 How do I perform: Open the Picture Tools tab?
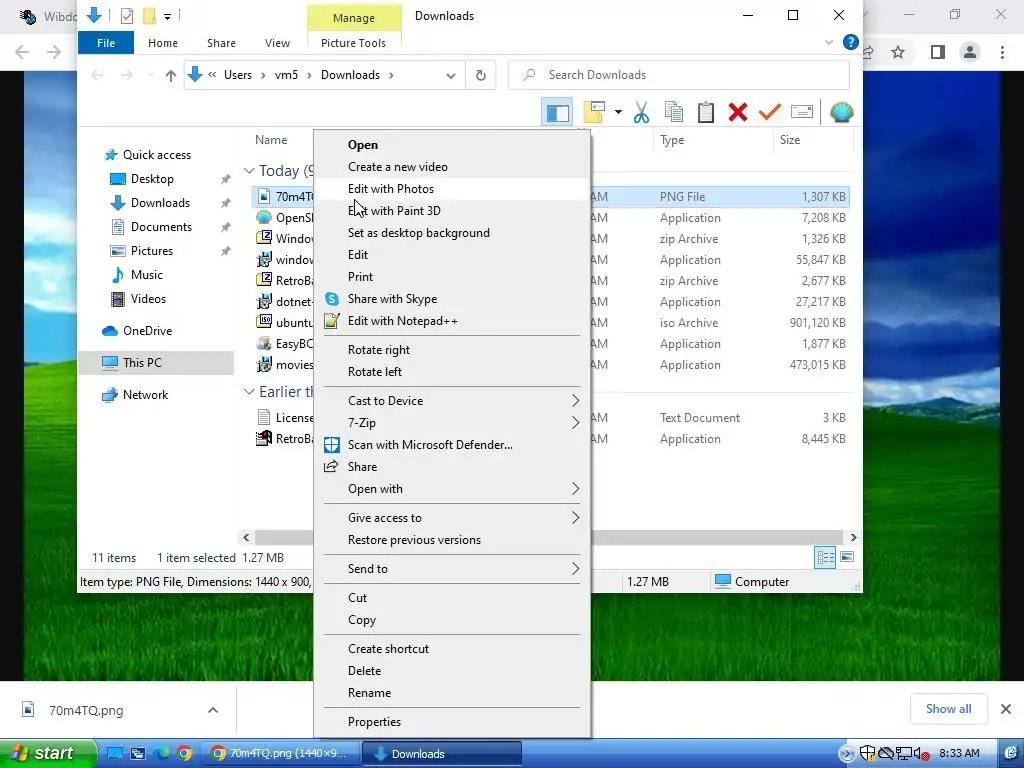click(353, 43)
